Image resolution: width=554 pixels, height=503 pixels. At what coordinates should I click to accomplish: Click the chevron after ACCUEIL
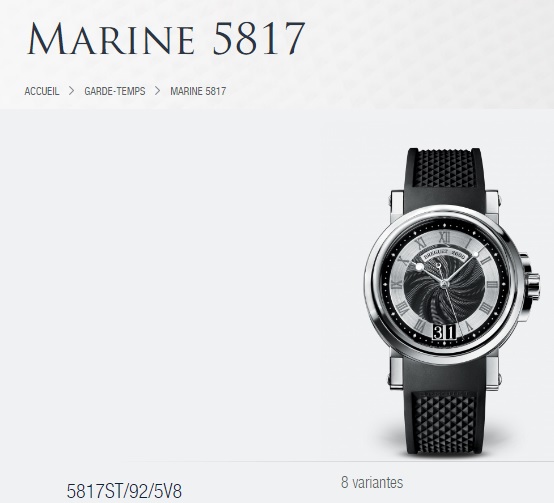point(71,91)
